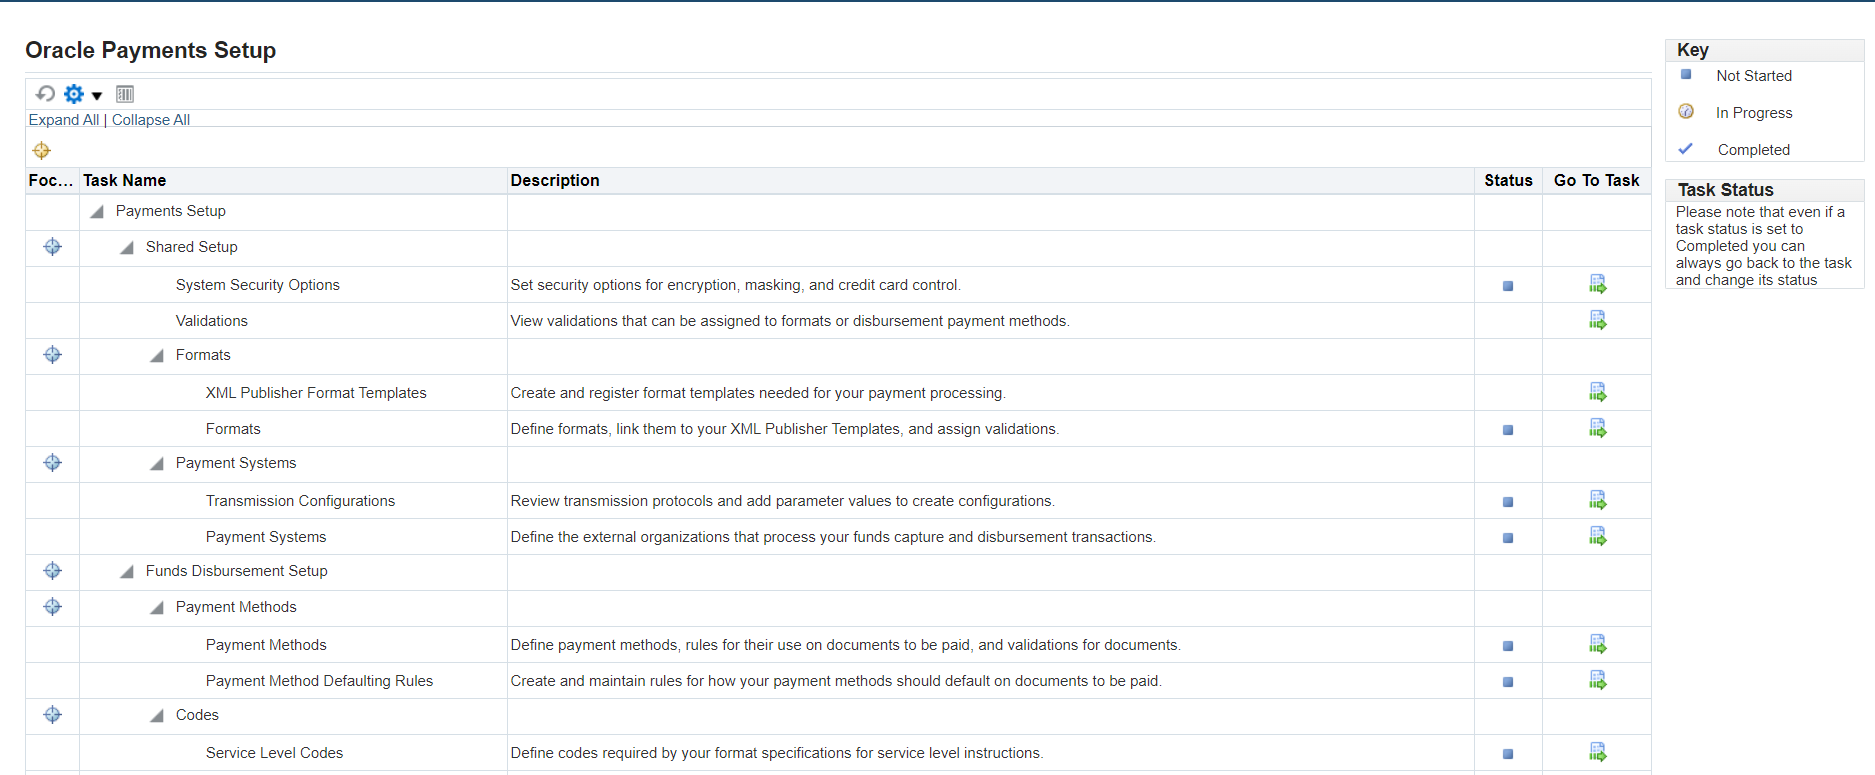1875x775 pixels.
Task: Click the Task Status panel heading
Action: point(1726,190)
